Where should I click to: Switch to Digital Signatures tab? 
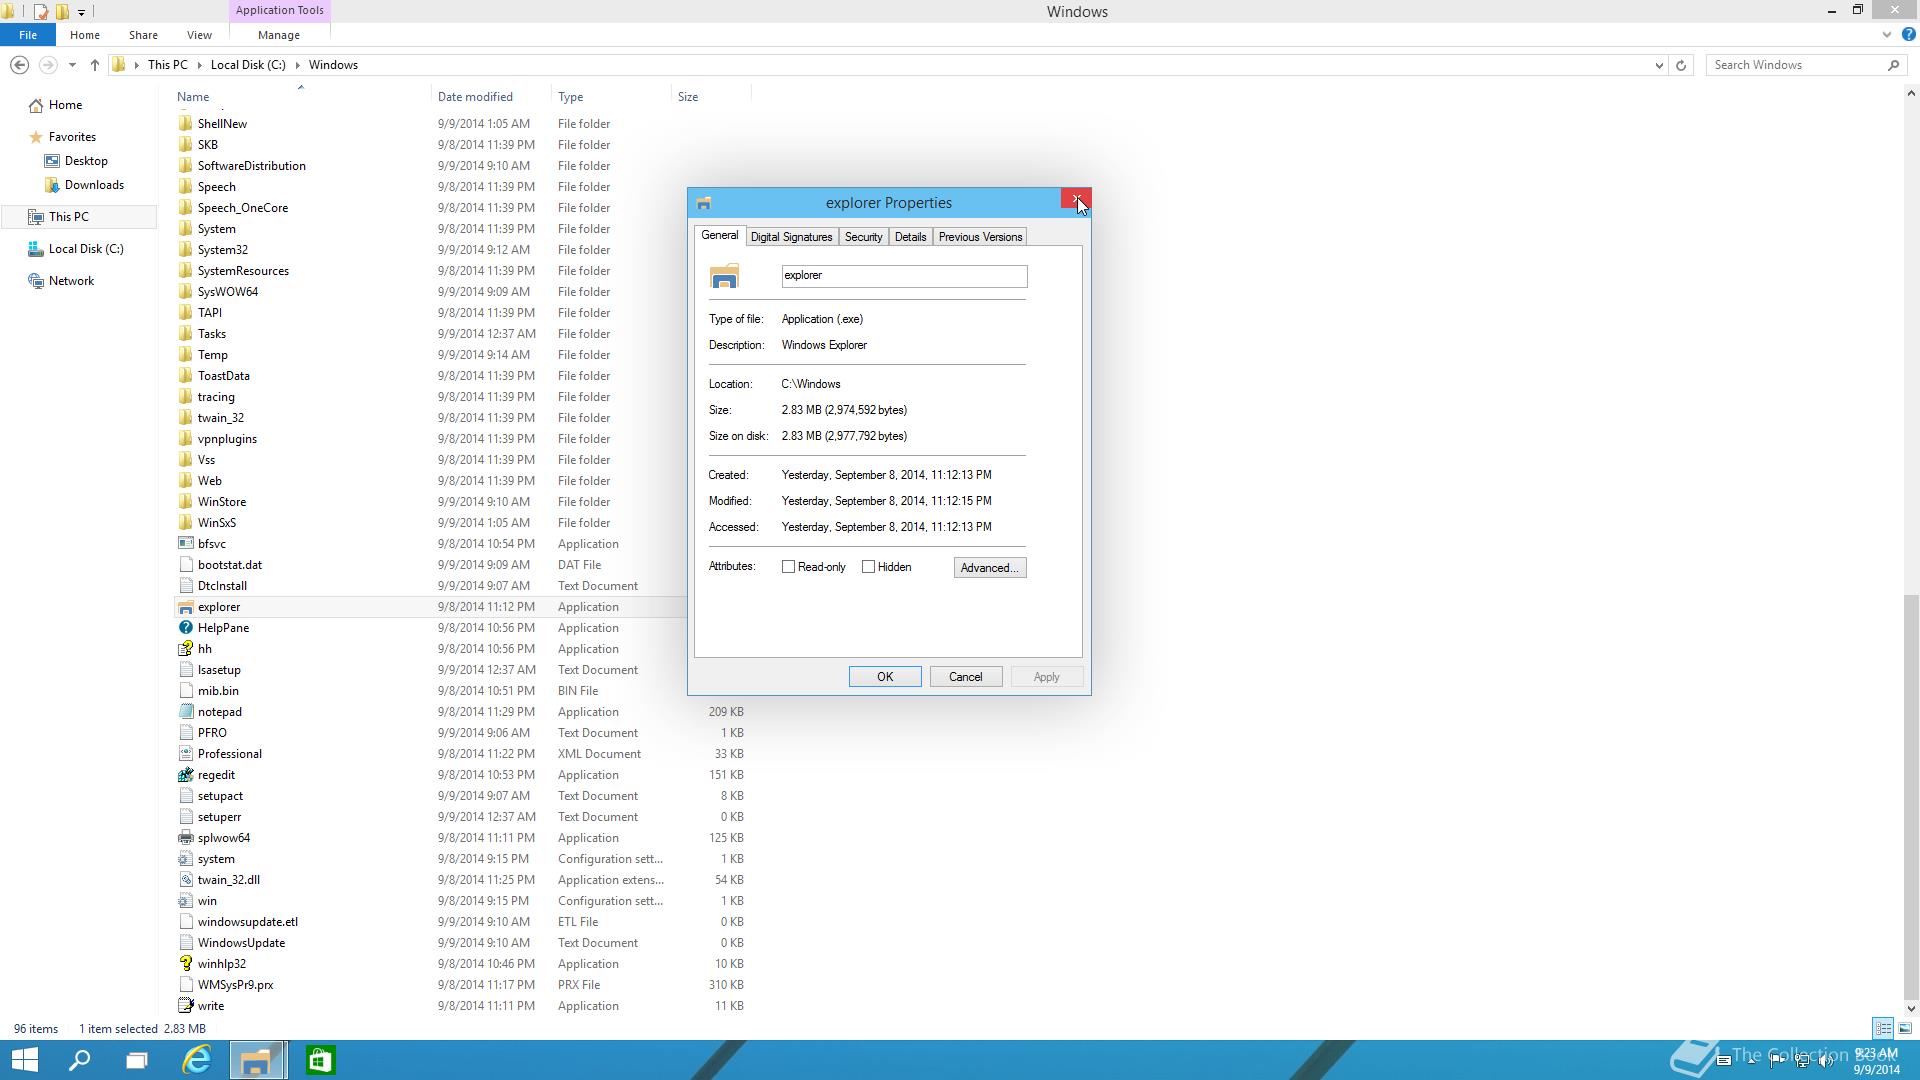pos(791,237)
